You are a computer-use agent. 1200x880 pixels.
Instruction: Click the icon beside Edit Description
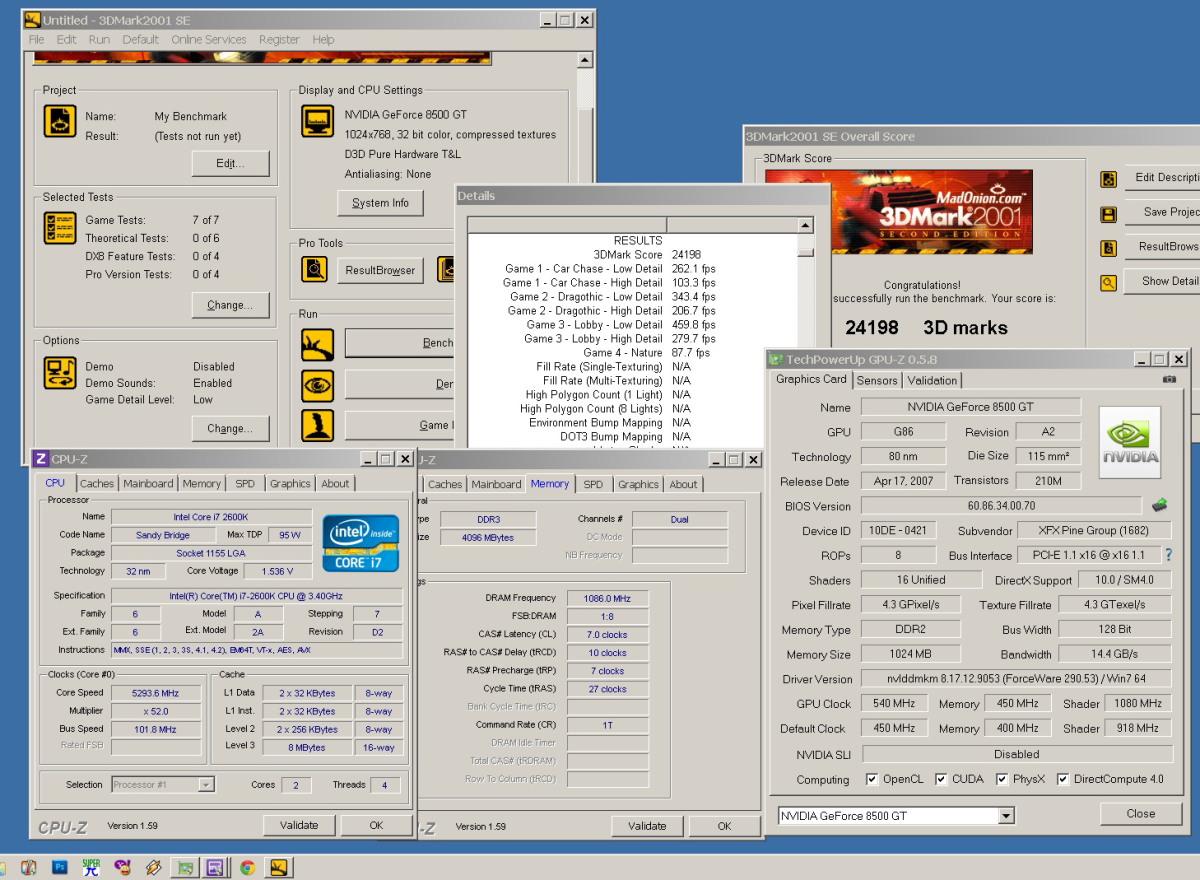coord(1108,179)
